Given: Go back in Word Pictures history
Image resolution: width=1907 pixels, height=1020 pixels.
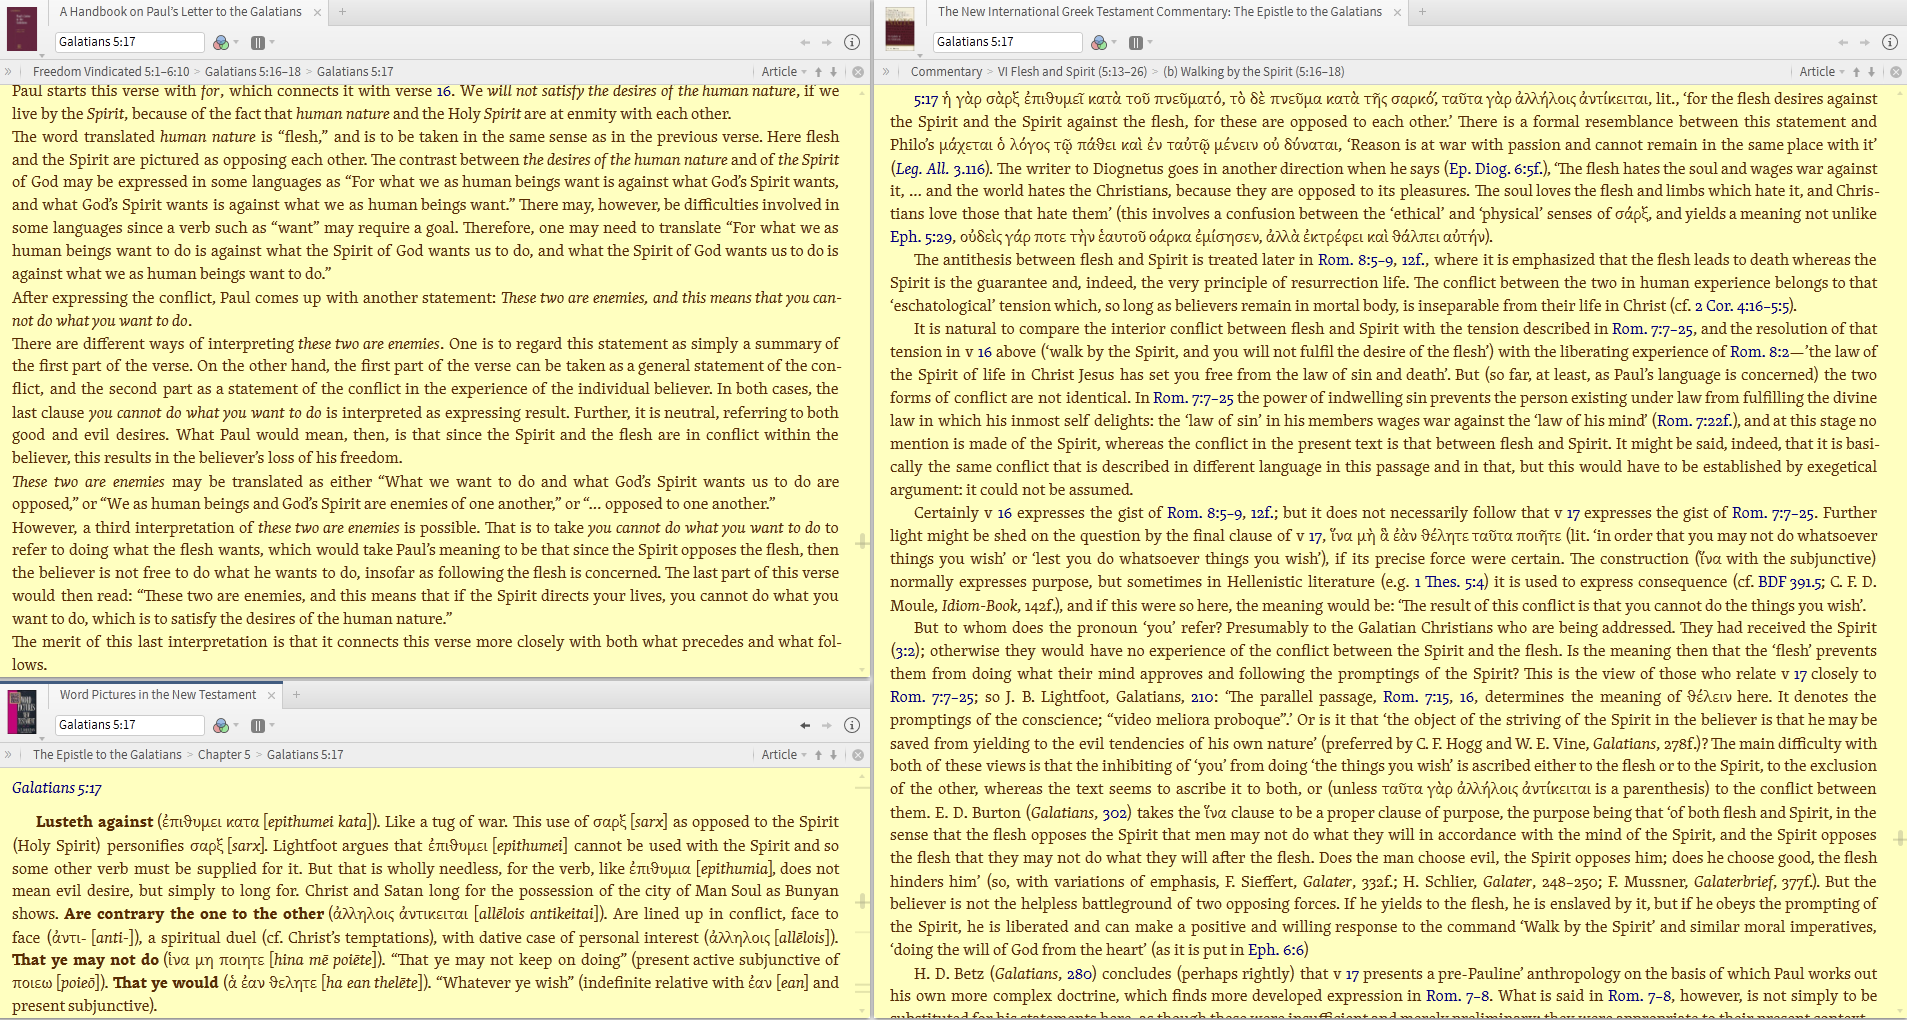Looking at the screenshot, I should [805, 725].
